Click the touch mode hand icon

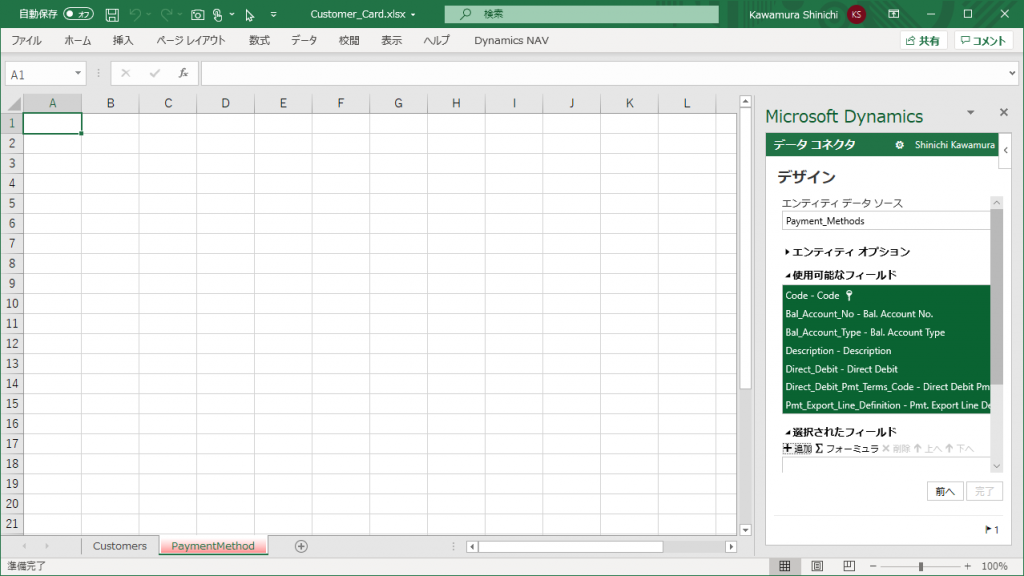[x=217, y=14]
